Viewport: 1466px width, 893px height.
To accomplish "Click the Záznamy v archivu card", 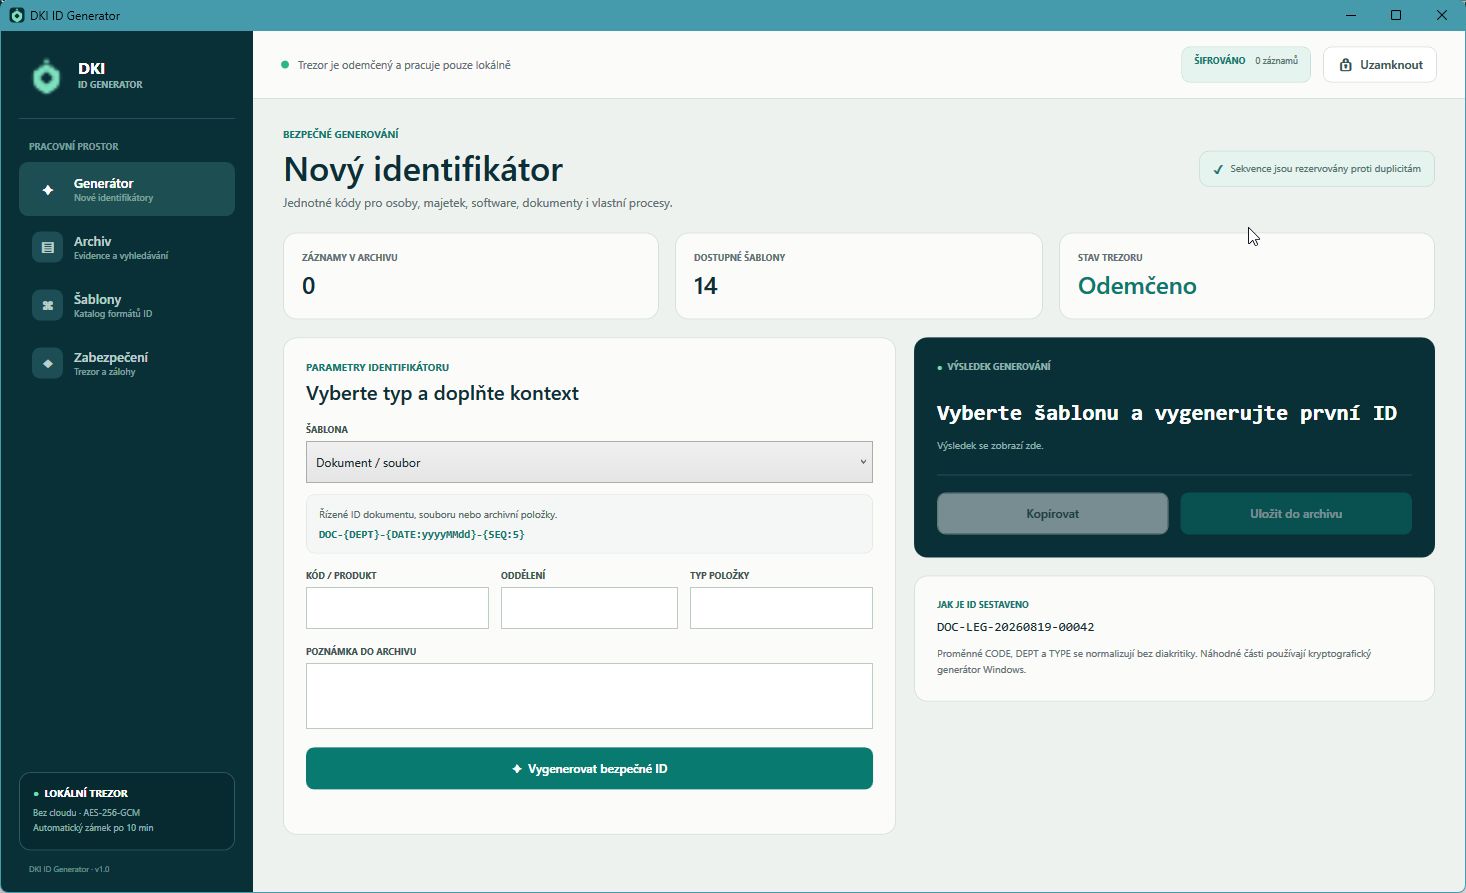I will click(x=471, y=276).
